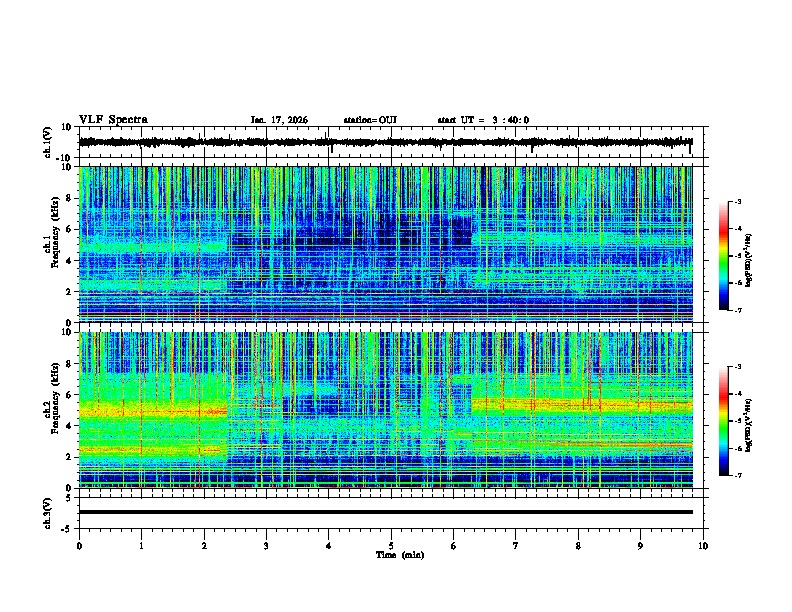The height and width of the screenshot is (612, 792).
Task: Click the flat ch.3 voltage trace line
Action: coord(386,512)
